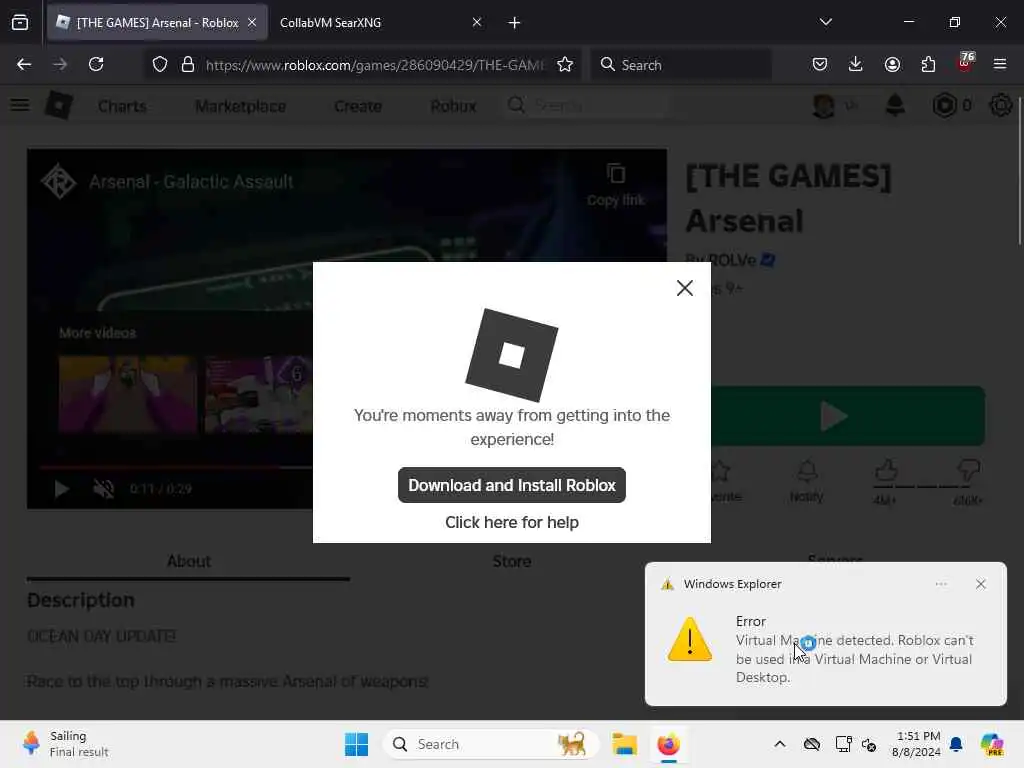Close the CollabVM SearXNG tab
Viewport: 1024px width, 768px height.
click(477, 22)
